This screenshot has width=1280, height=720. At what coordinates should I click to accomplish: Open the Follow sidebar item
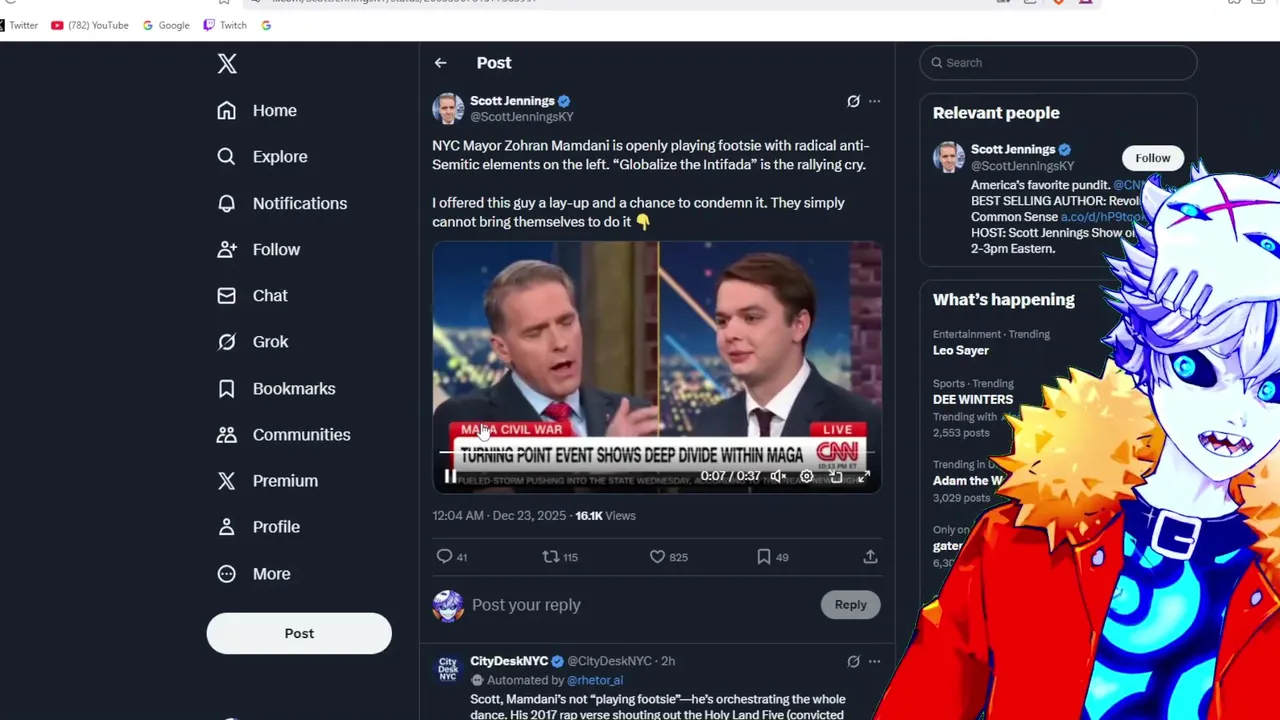coord(258,249)
